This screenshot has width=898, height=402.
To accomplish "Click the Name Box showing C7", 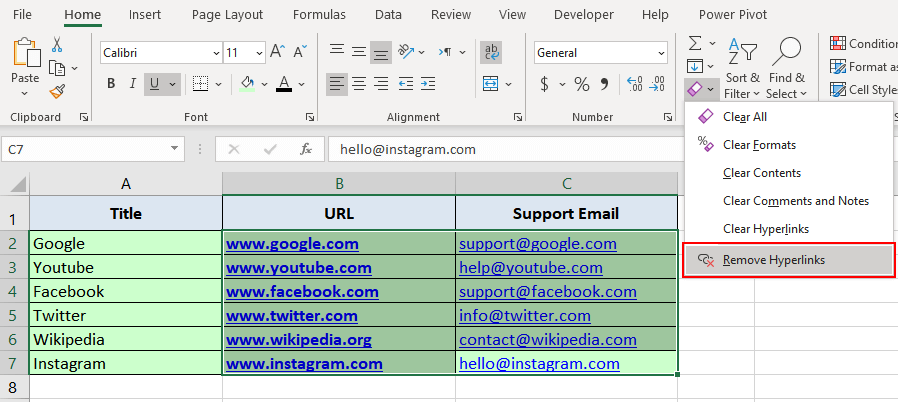I will [x=93, y=149].
